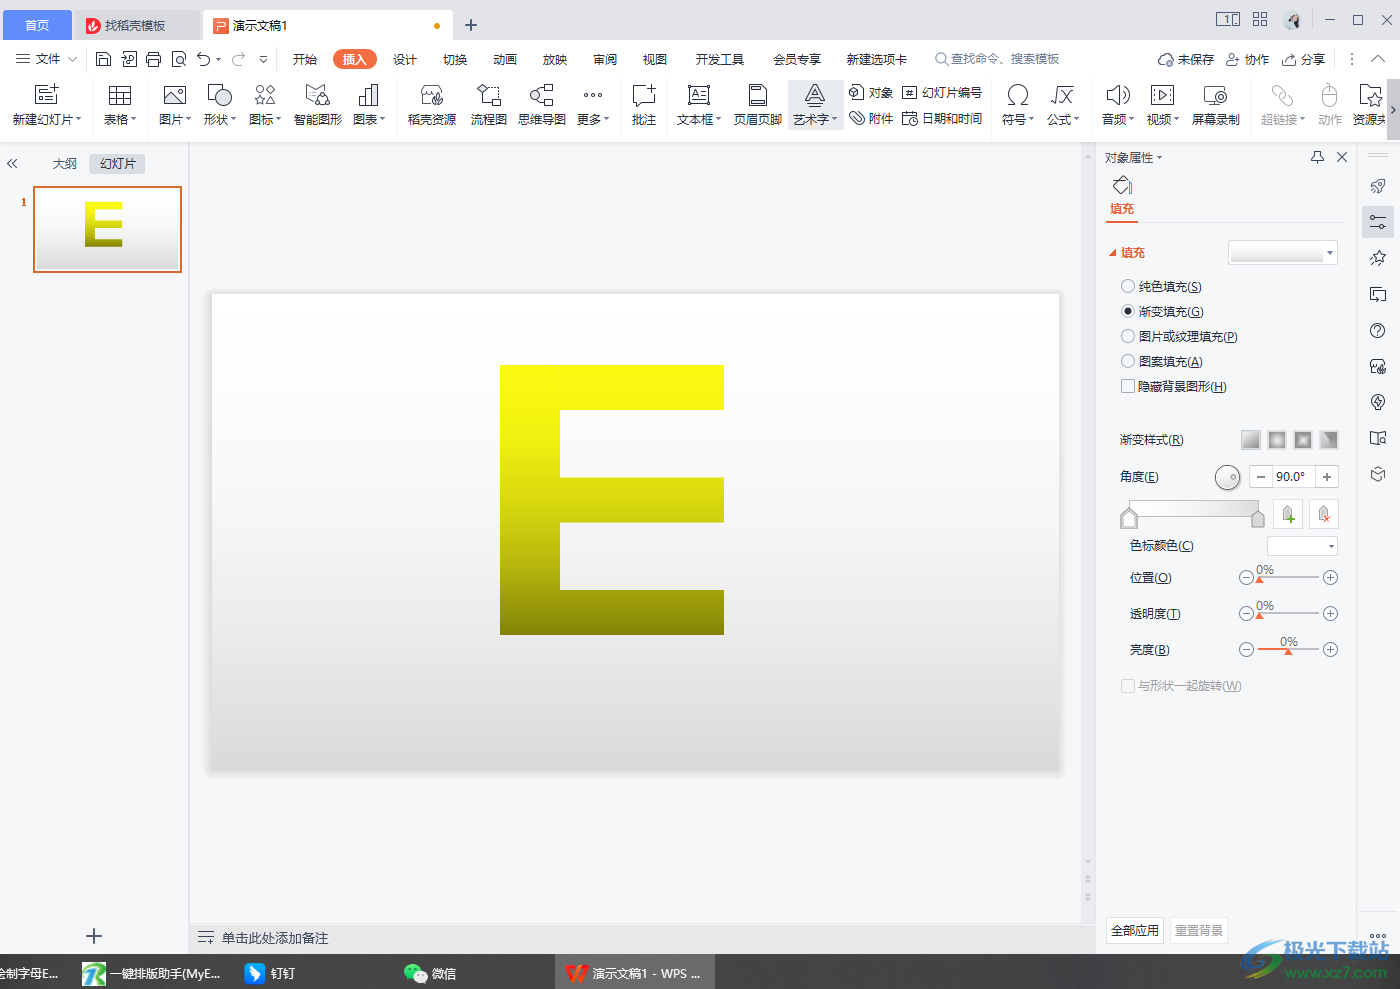1400x989 pixels.
Task: Click the Brightness (亮度) slider track
Action: click(1288, 650)
